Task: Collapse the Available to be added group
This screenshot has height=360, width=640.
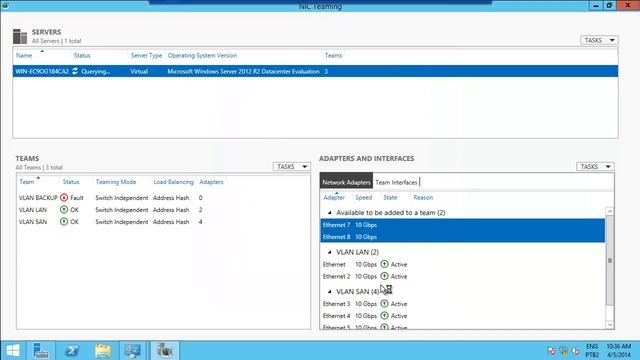Action: (330, 213)
